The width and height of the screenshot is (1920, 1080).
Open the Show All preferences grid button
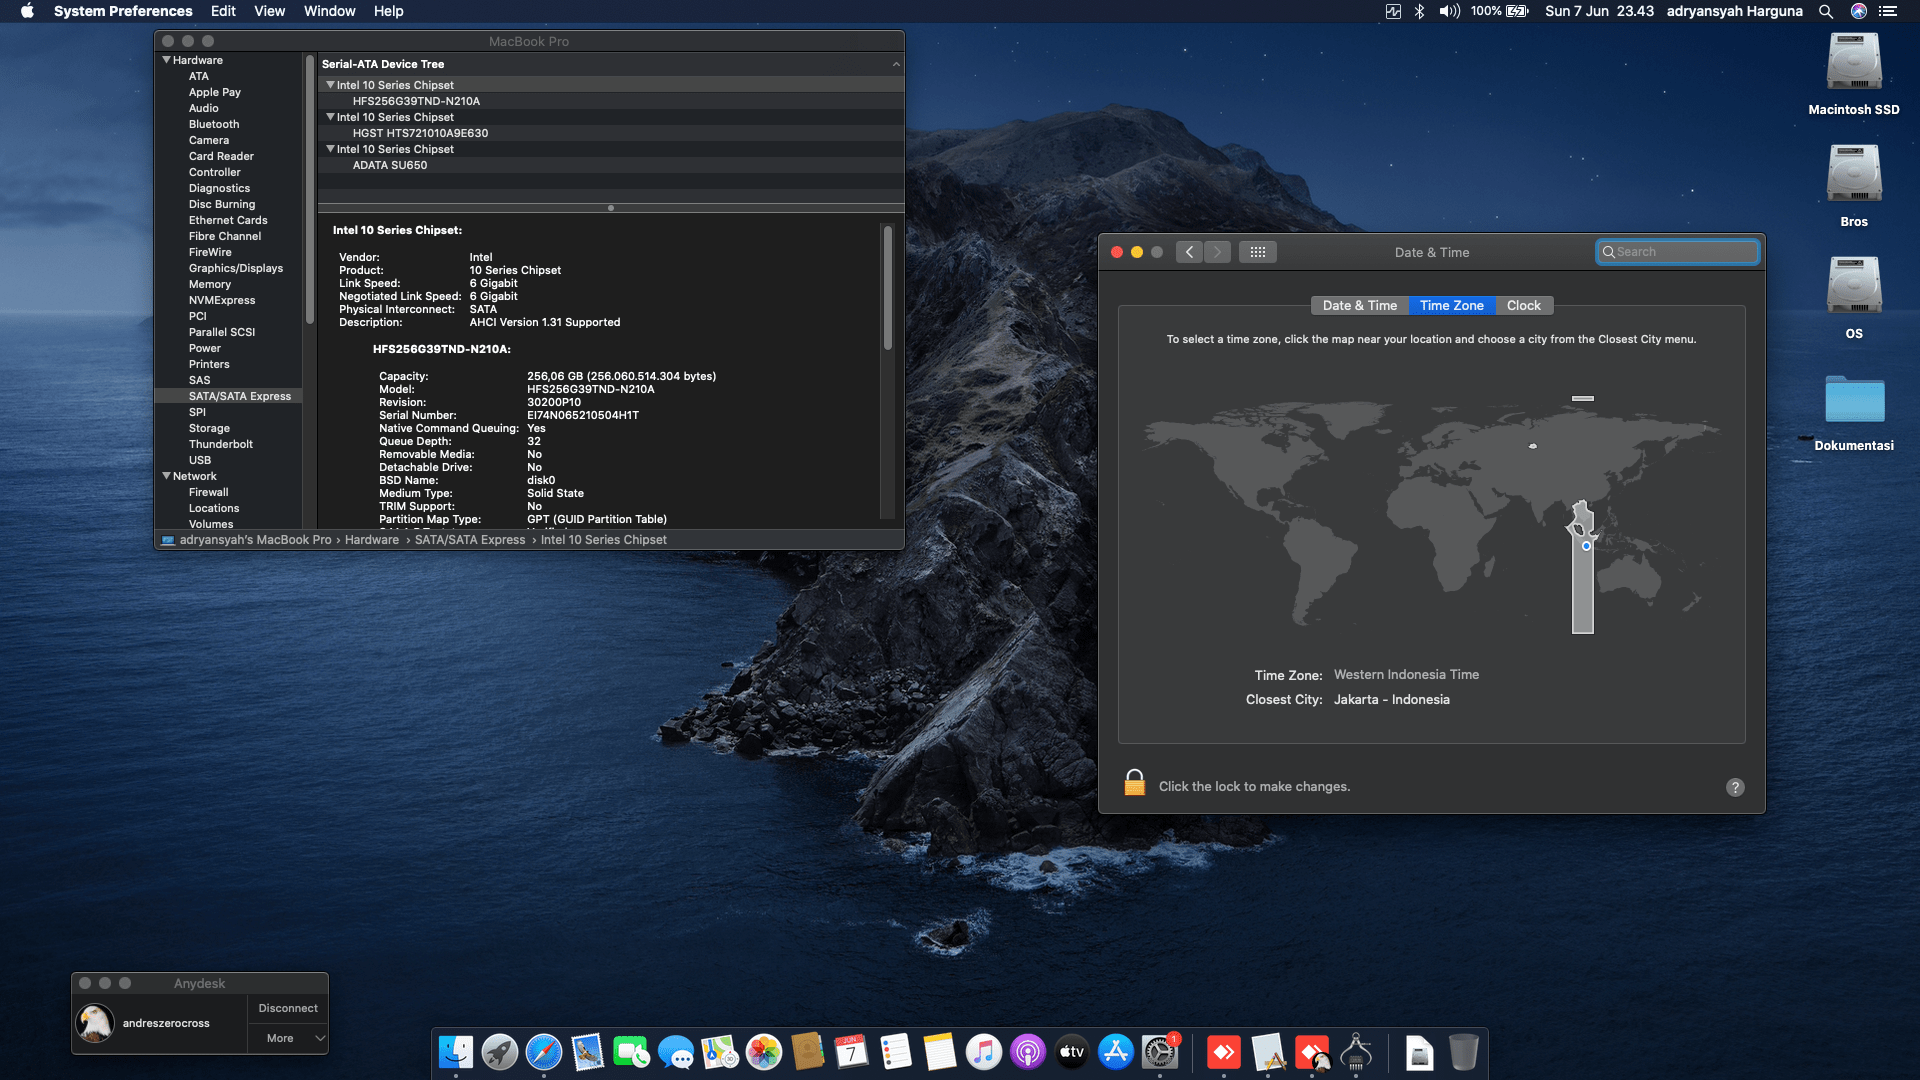(x=1257, y=252)
